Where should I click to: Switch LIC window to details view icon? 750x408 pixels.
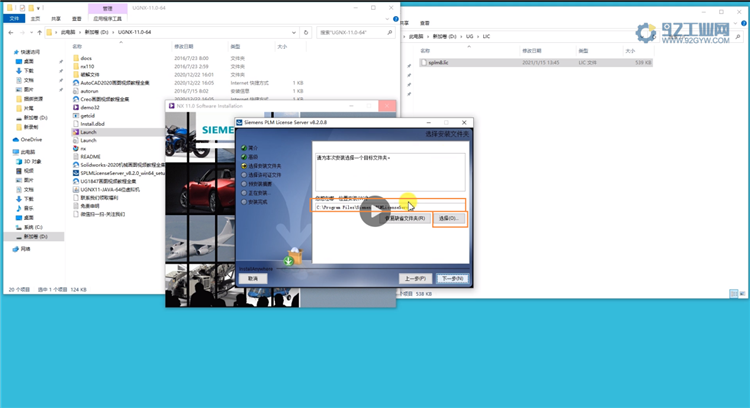[x=733, y=294]
